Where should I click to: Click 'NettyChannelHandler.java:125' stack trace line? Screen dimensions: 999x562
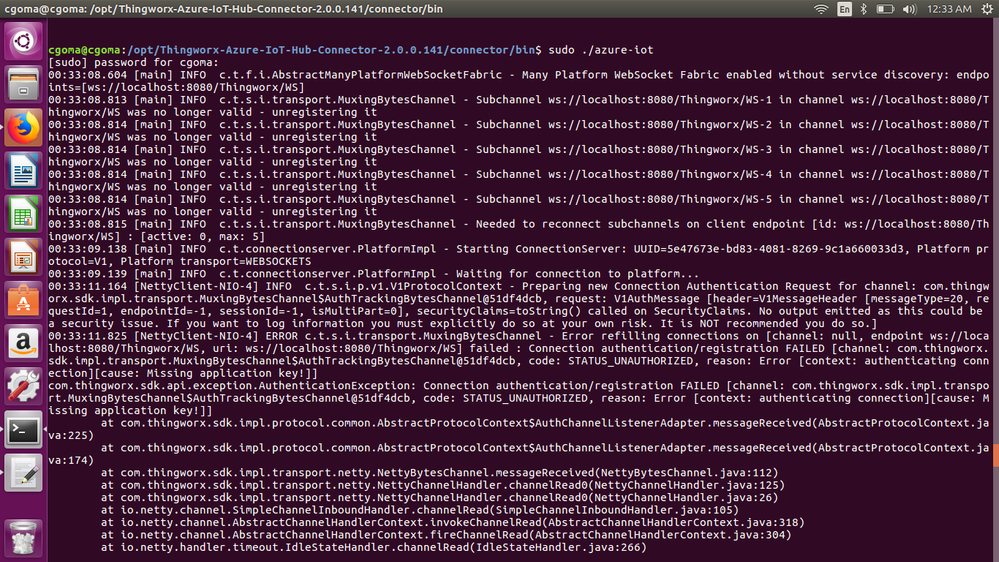coord(443,486)
